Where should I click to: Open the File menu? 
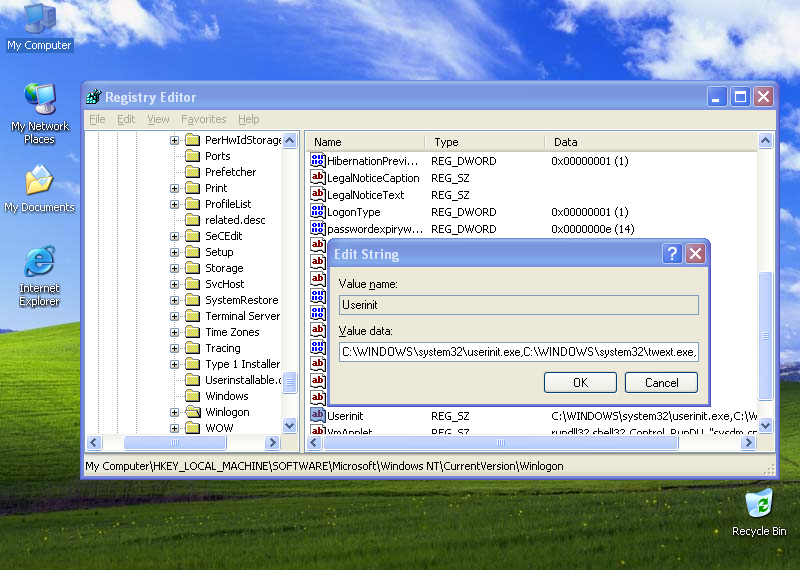click(97, 119)
